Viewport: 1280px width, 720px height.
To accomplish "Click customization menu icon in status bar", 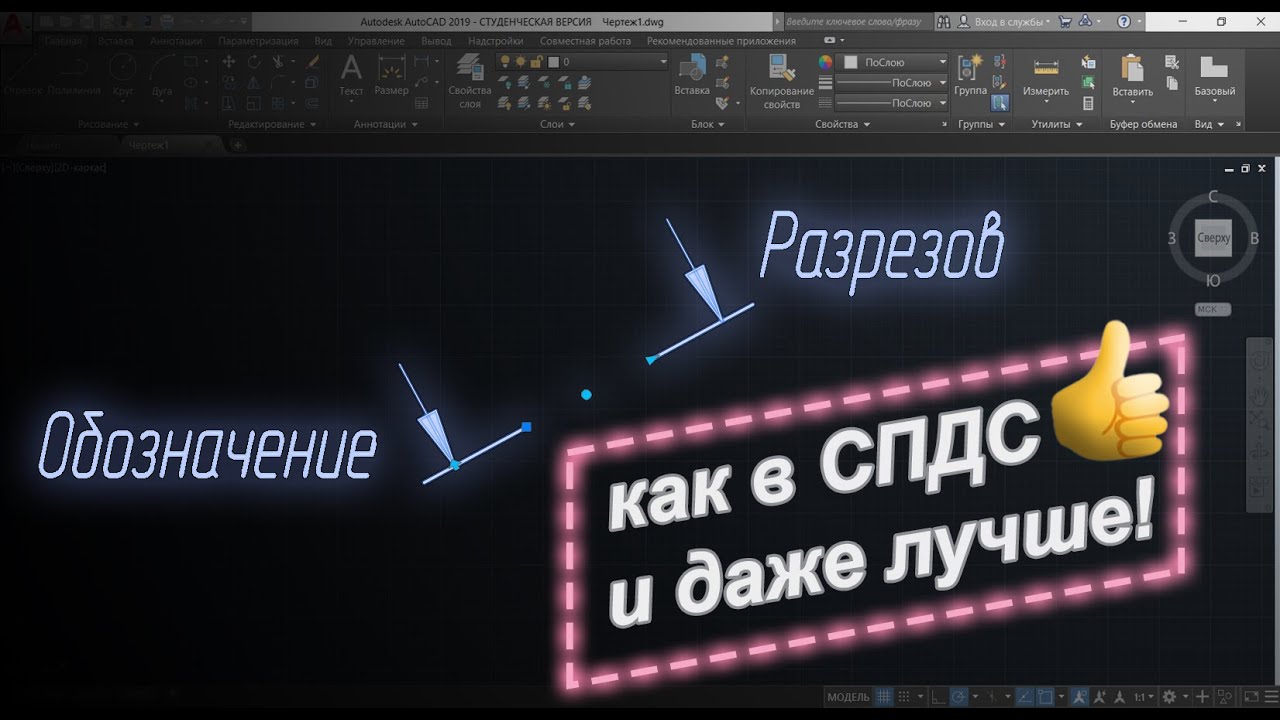I will click(1271, 696).
